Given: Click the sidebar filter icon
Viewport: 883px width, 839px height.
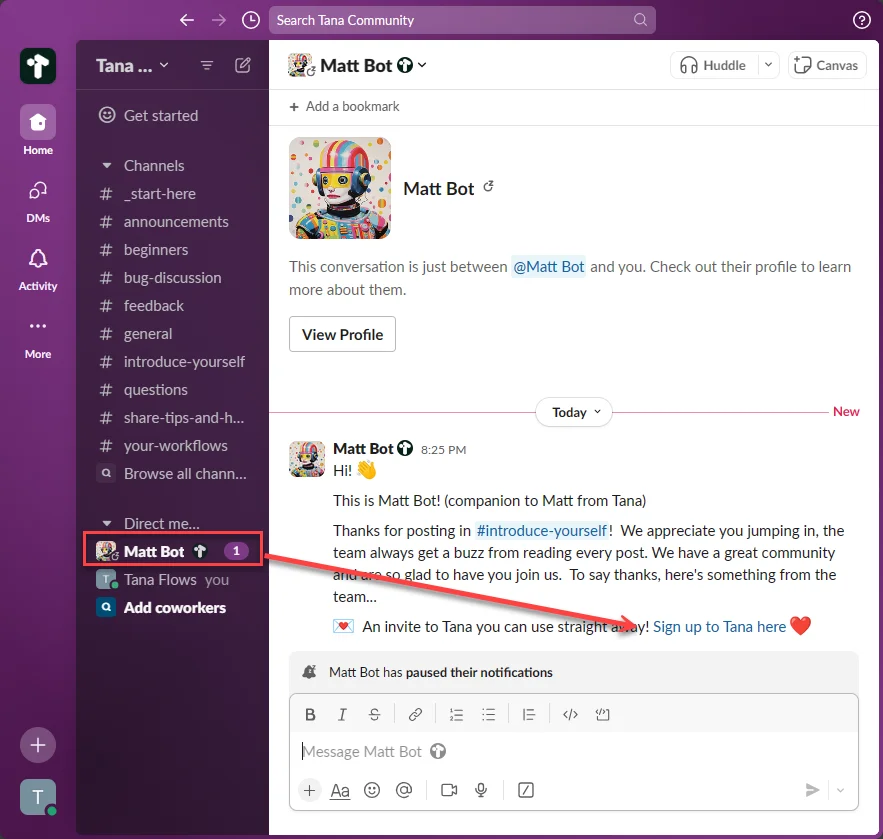Looking at the screenshot, I should [207, 66].
